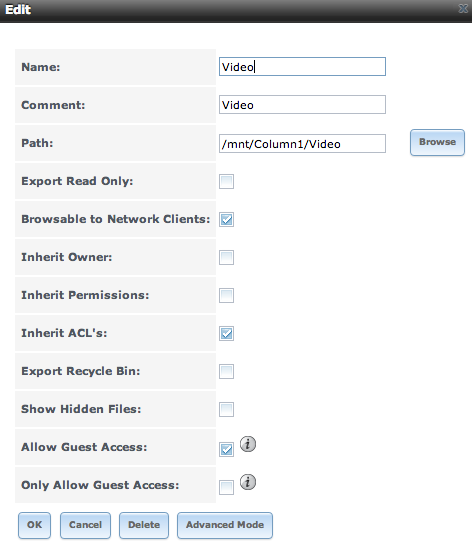Click the Browse button for Path
Screen dimensions: 472x549
point(437,142)
